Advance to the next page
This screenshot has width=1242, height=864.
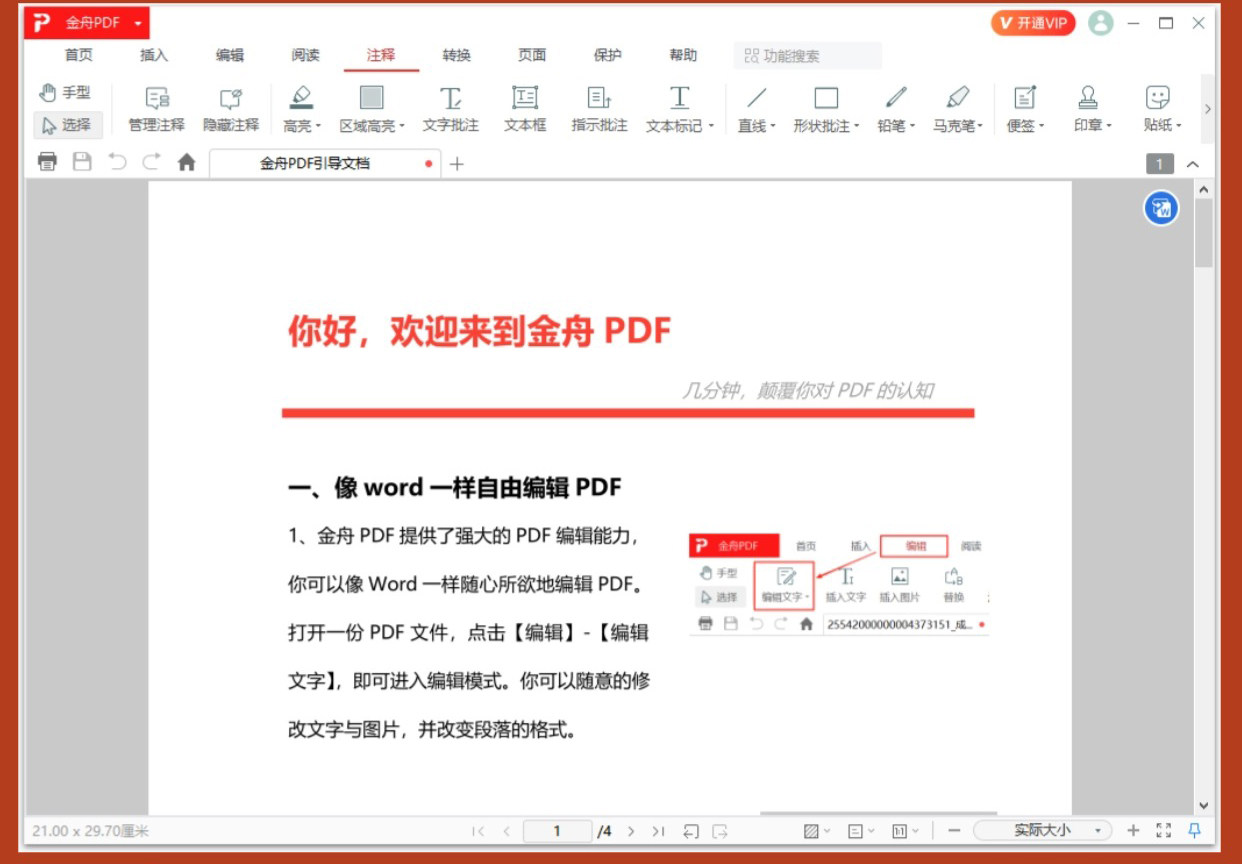coord(631,831)
